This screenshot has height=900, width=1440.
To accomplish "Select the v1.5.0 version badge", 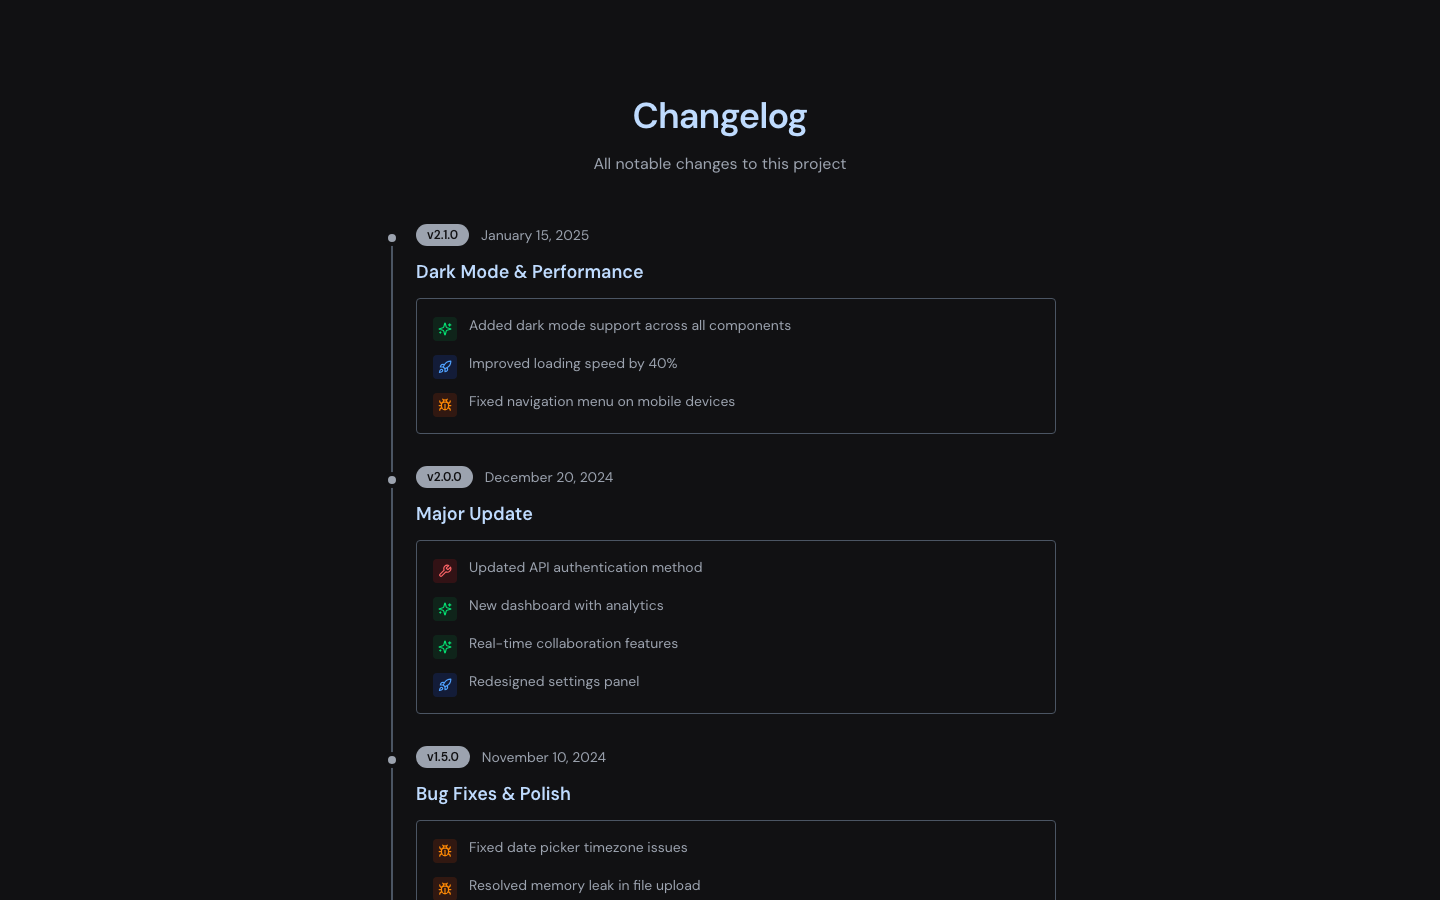I will [443, 757].
